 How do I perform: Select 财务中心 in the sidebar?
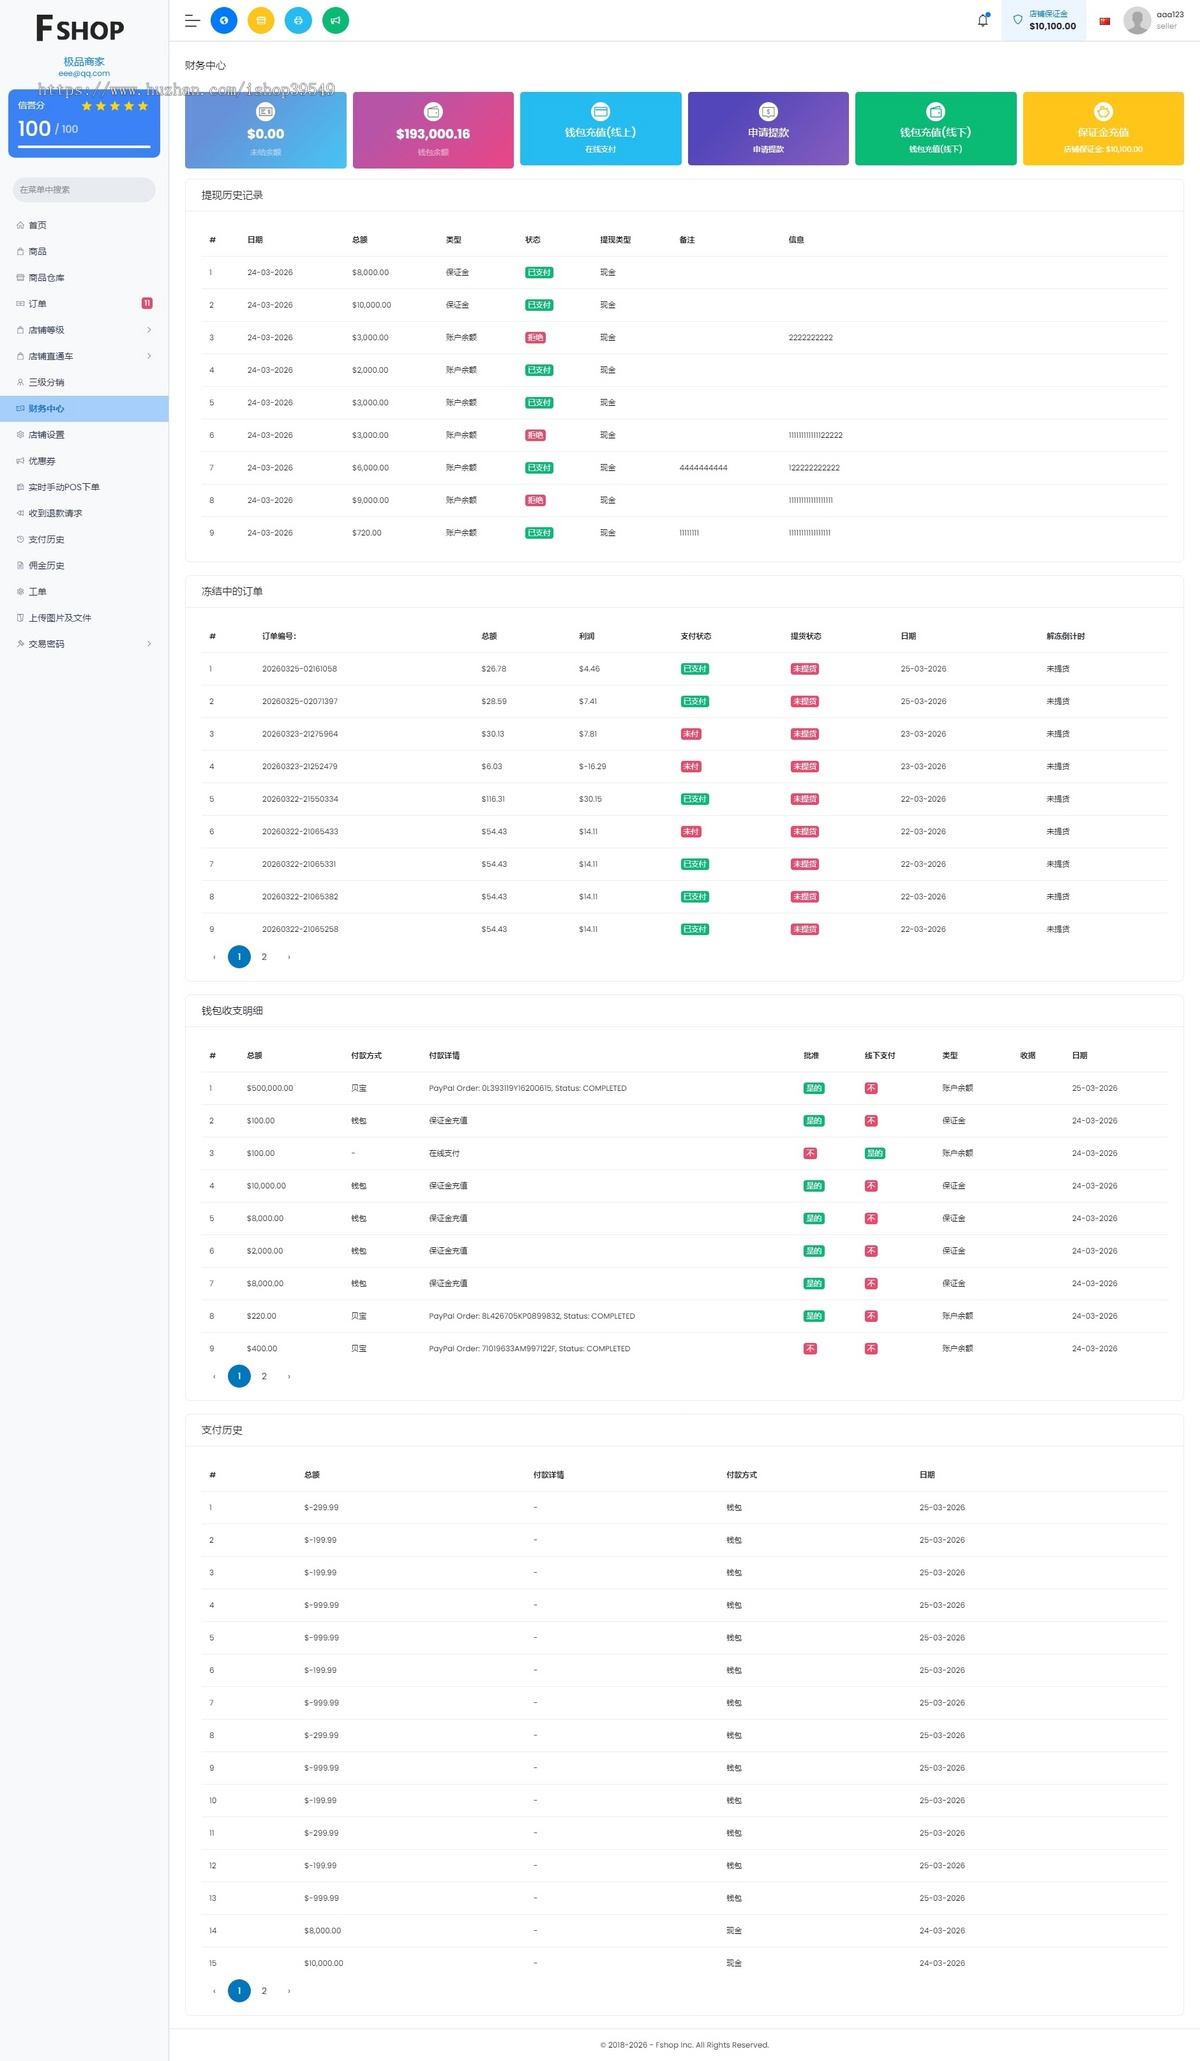tap(84, 408)
